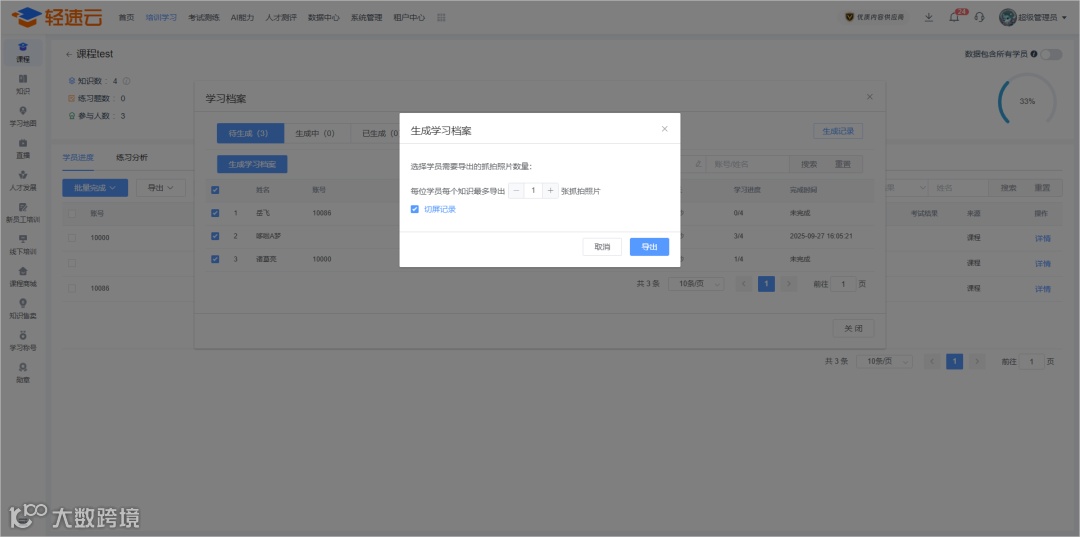The height and width of the screenshot is (537, 1080).
Task: Increase photo count with plus button
Action: tap(550, 191)
